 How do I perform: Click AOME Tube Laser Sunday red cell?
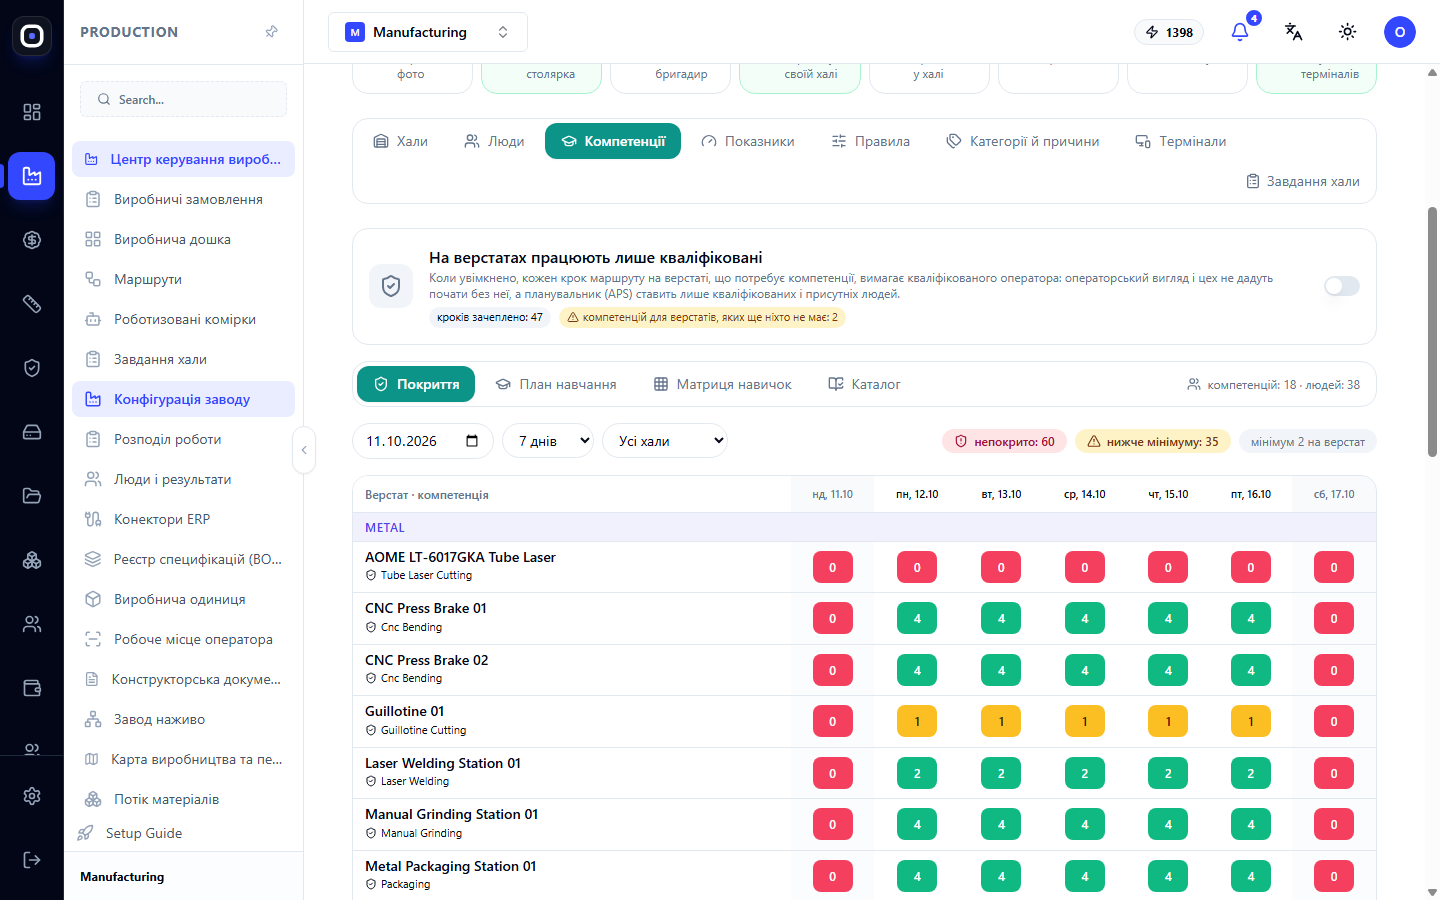(x=833, y=567)
